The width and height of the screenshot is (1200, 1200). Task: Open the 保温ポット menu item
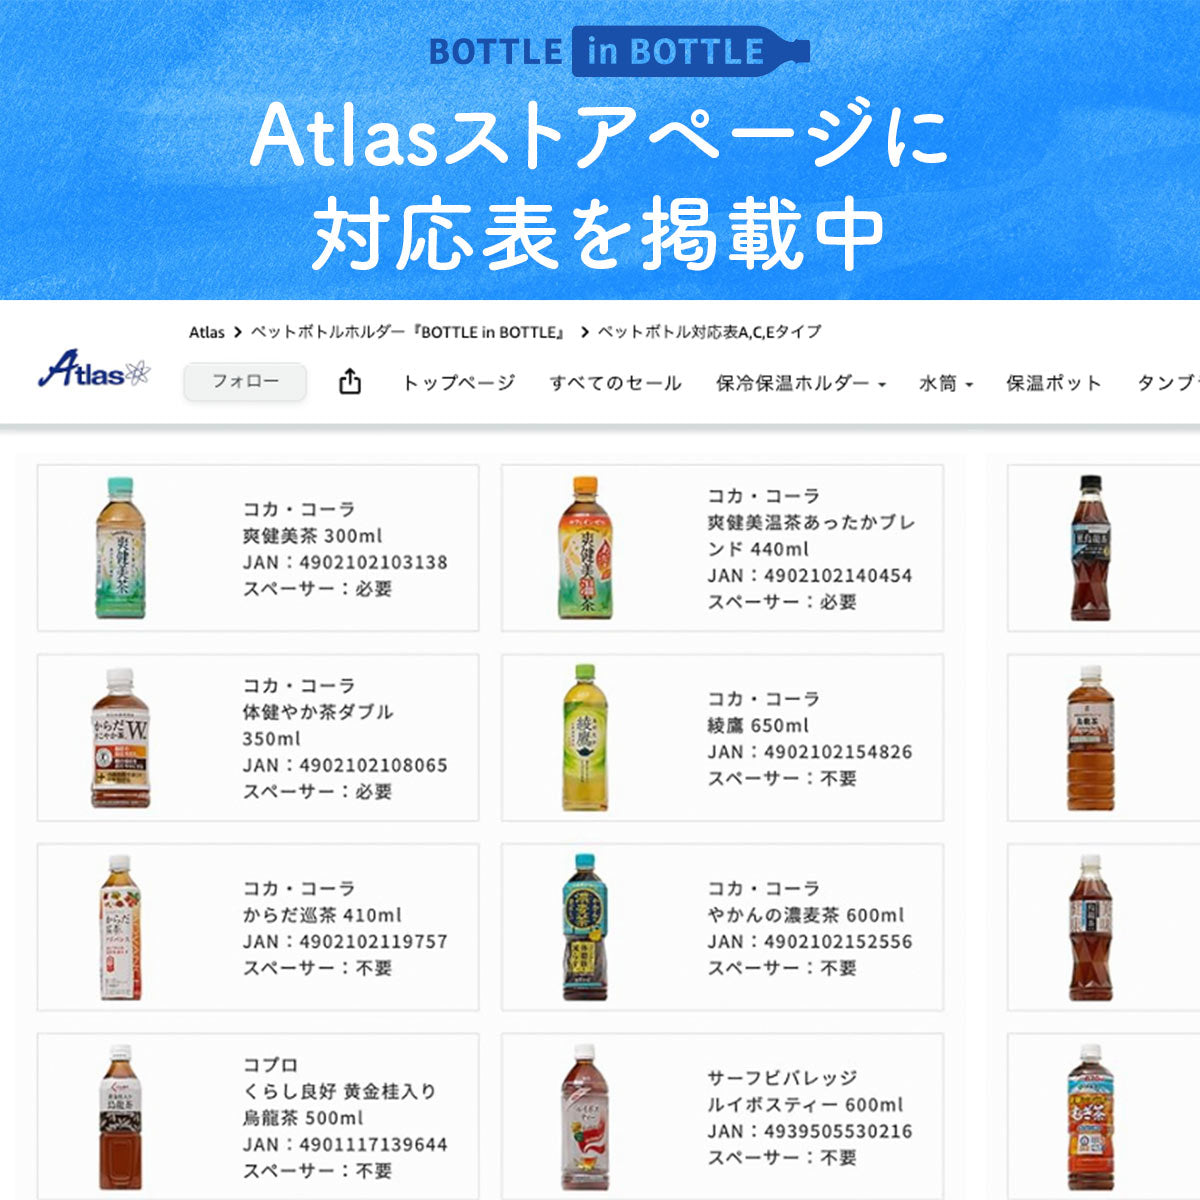click(x=1054, y=382)
